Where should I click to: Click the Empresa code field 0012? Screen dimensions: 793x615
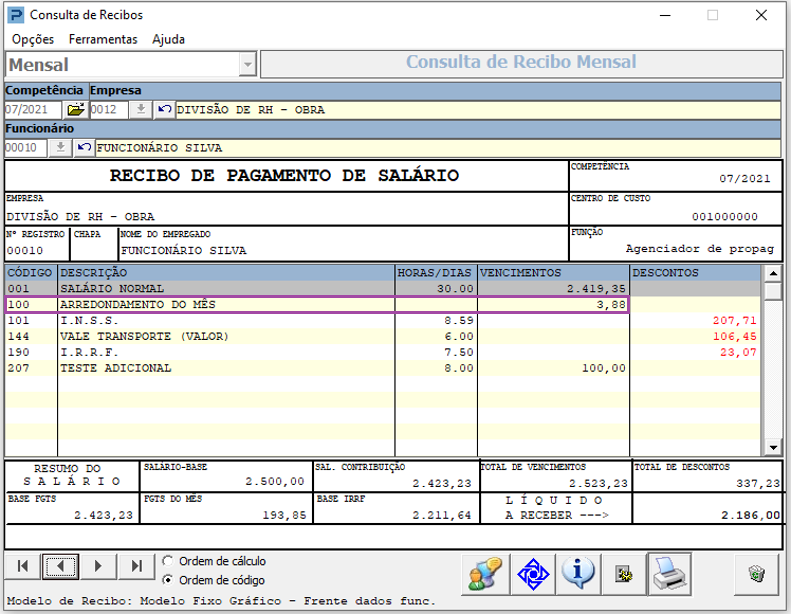point(109,109)
